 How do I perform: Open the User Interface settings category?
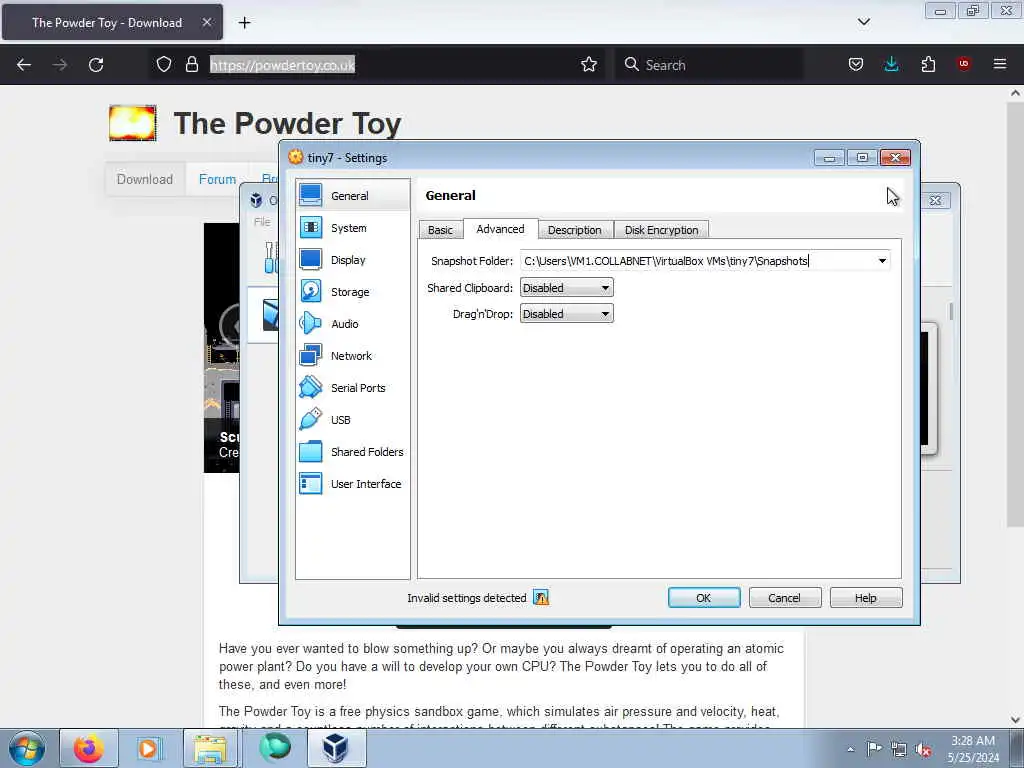pos(353,483)
